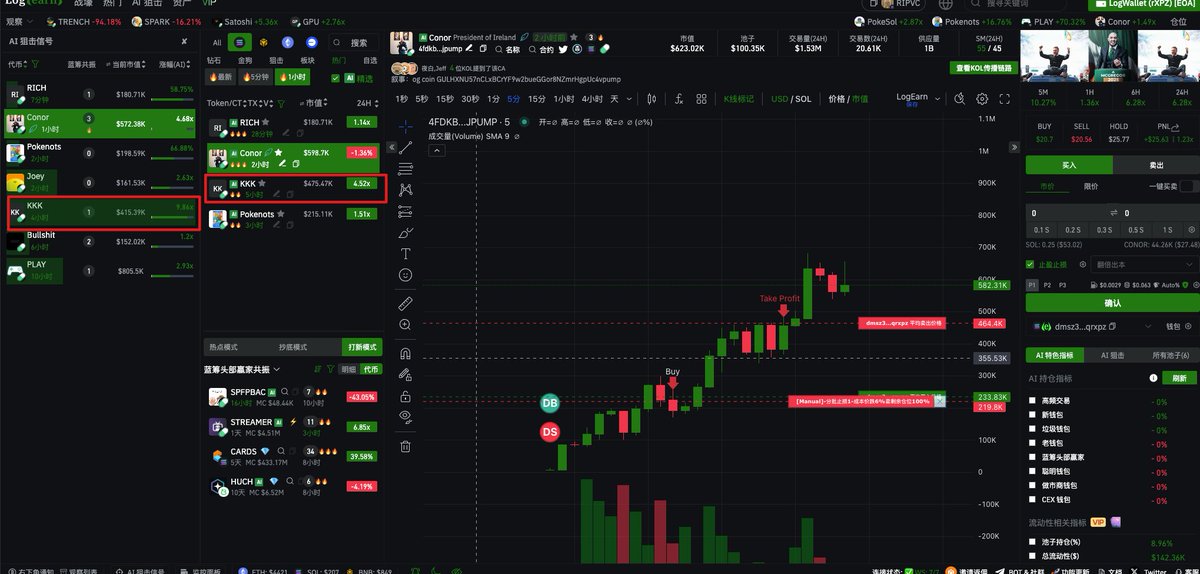Switch to the 打新模式 tab
Viewport: 1200px width, 574px height.
(x=361, y=347)
